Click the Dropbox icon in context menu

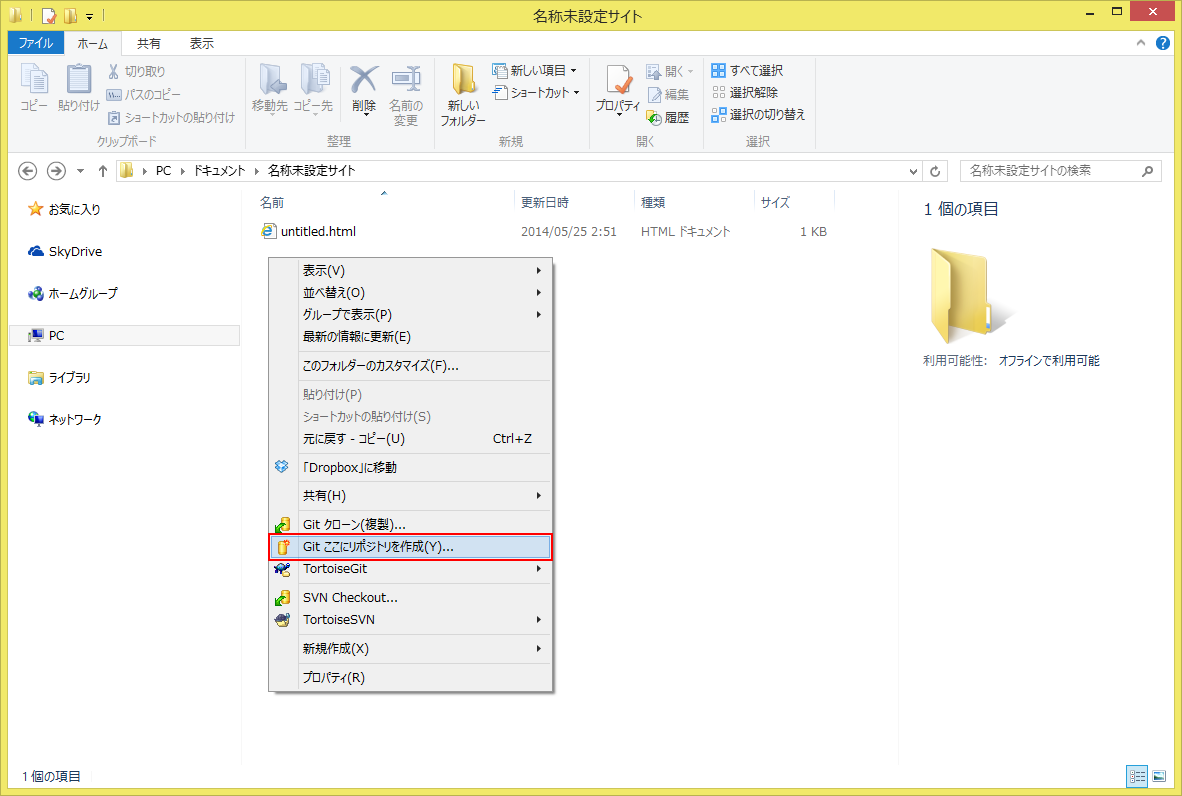[282, 467]
